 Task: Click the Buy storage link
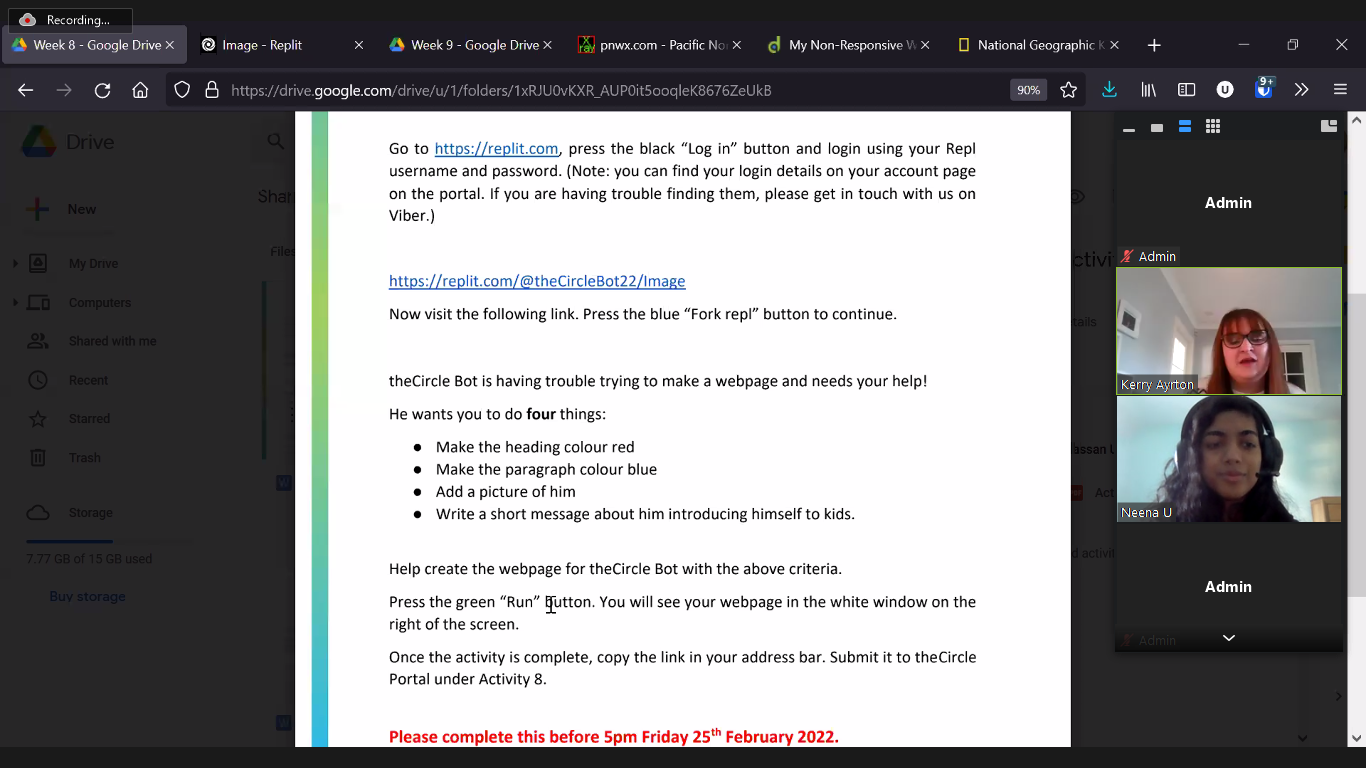click(x=87, y=597)
